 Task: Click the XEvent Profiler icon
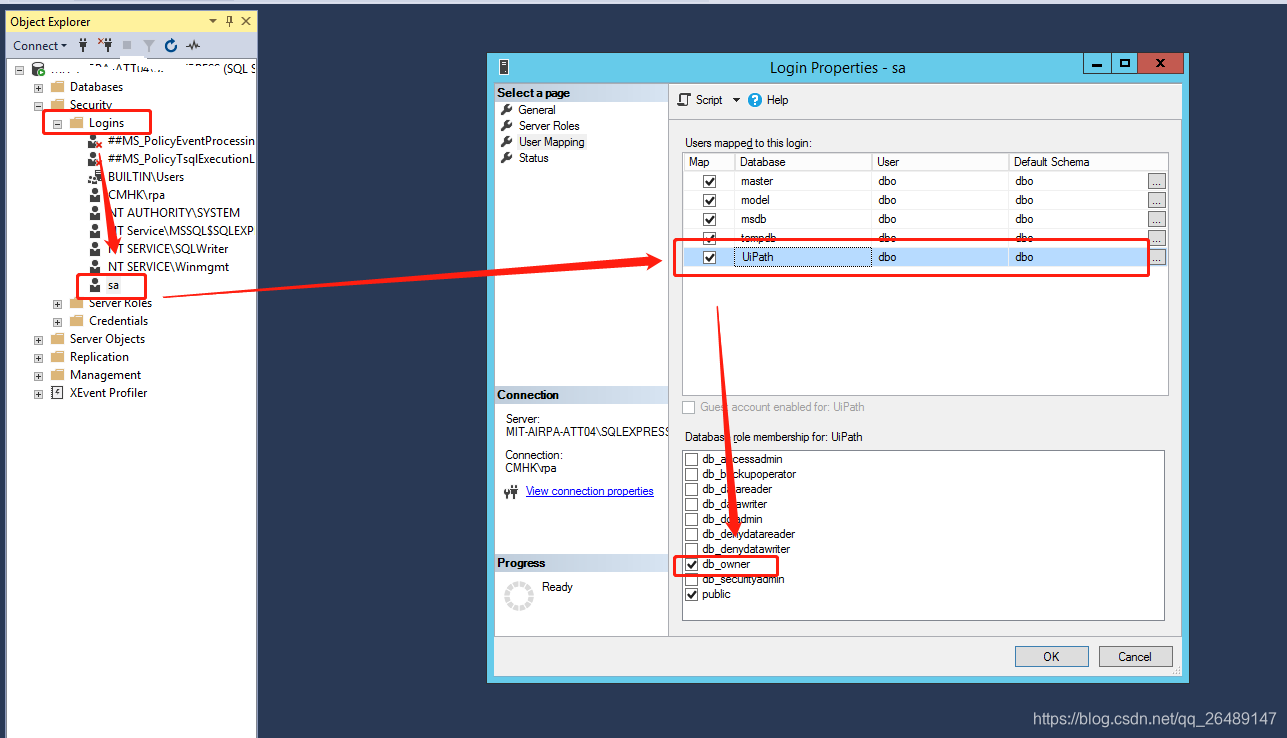57,393
